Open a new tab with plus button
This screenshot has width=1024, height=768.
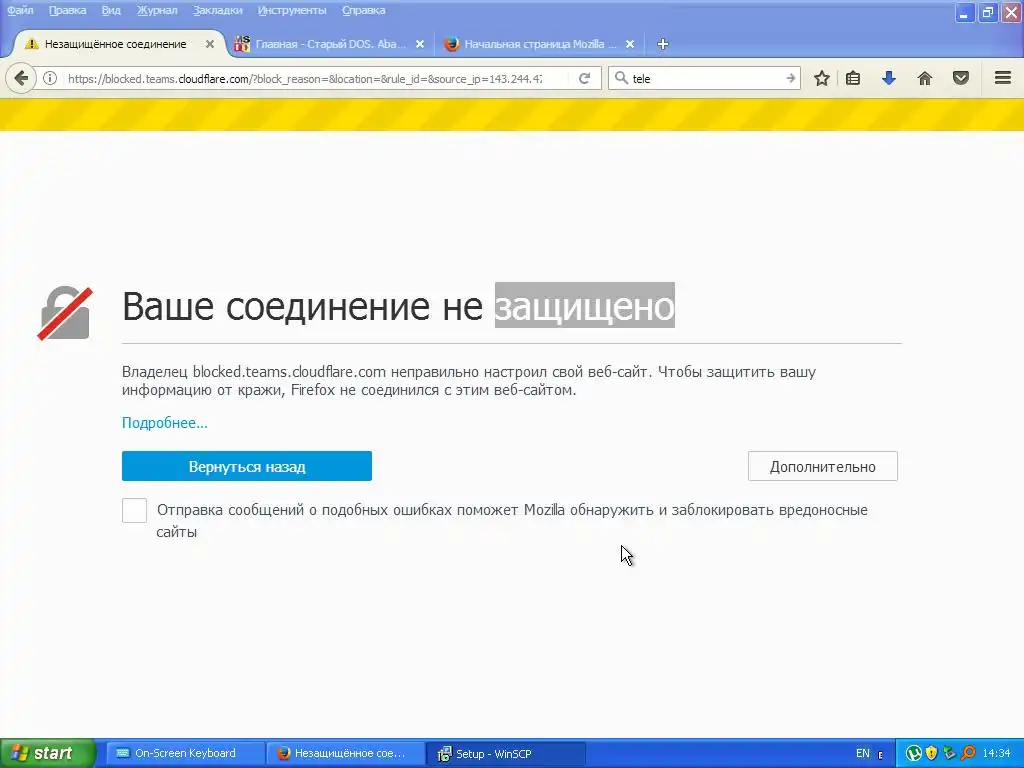click(x=662, y=44)
